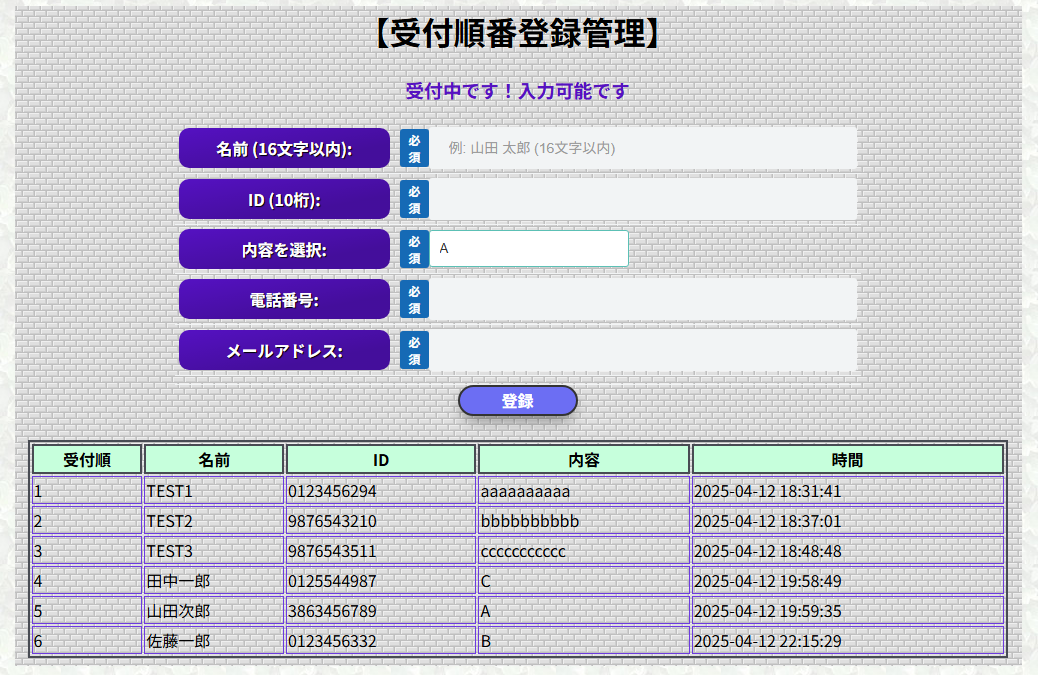This screenshot has height=675, width=1038.
Task: Click the 必須 badge beside phone field
Action: click(414, 299)
